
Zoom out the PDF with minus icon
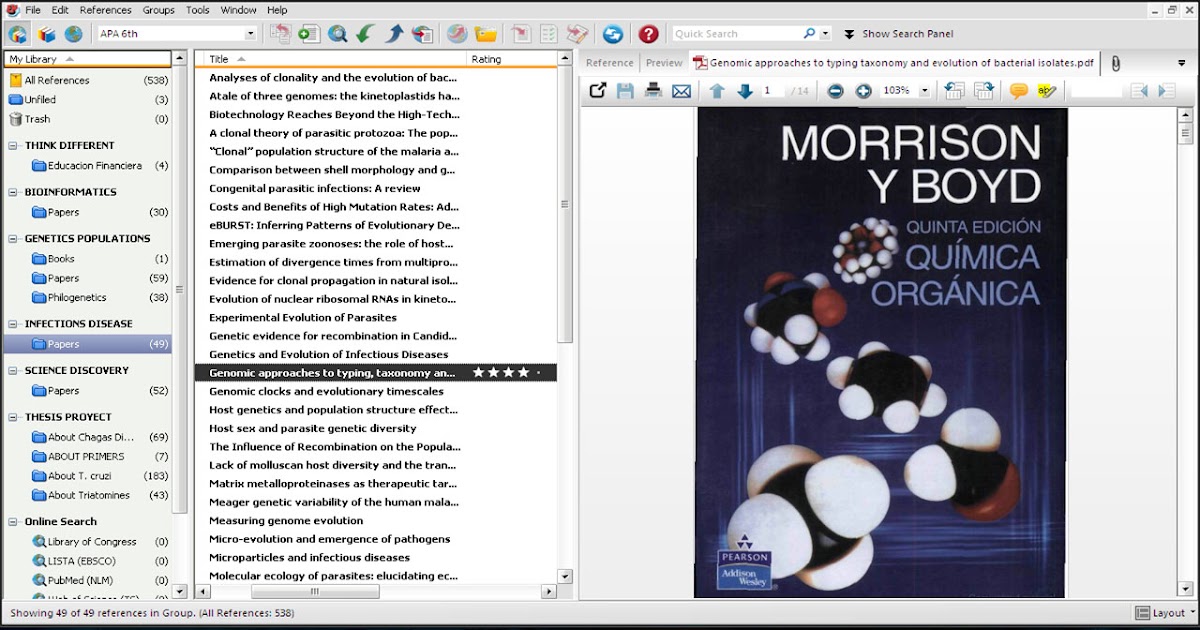pyautogui.click(x=836, y=90)
